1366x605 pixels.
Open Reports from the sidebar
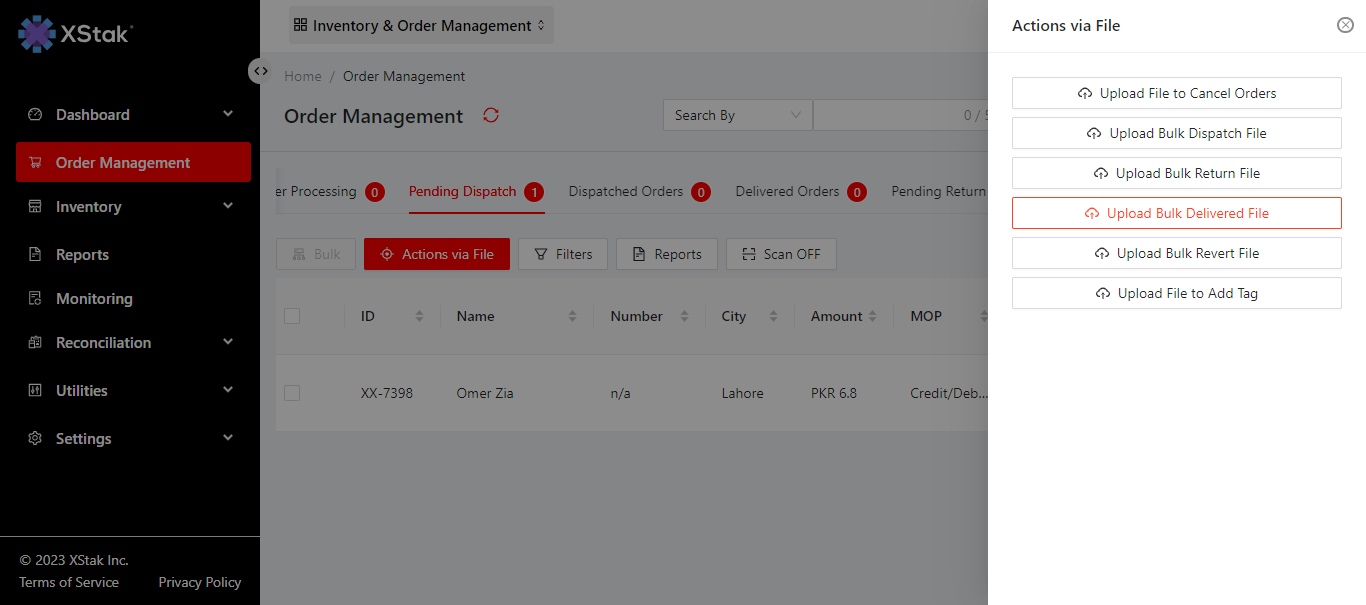point(82,255)
